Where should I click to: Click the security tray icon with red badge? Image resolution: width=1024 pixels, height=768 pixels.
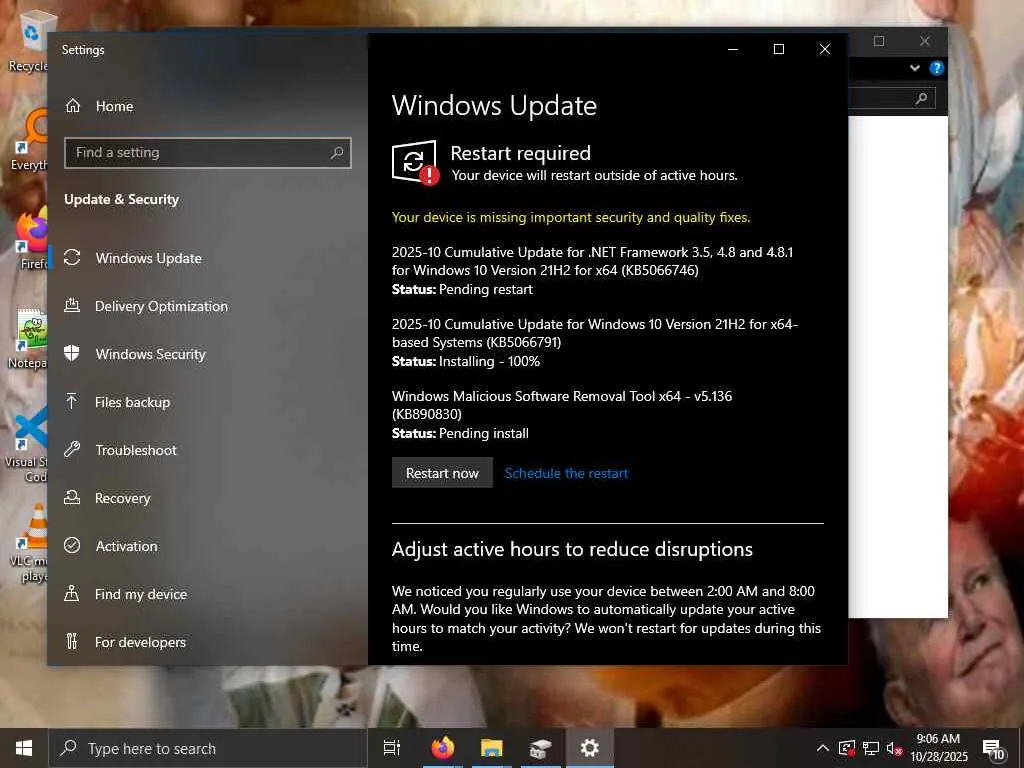(846, 748)
